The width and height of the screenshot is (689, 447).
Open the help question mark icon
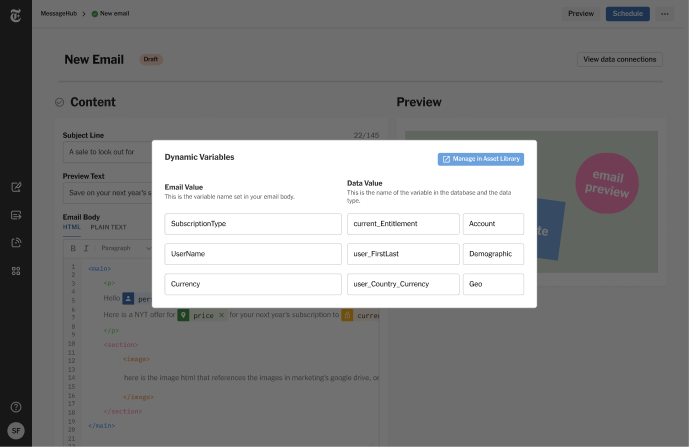(16, 407)
